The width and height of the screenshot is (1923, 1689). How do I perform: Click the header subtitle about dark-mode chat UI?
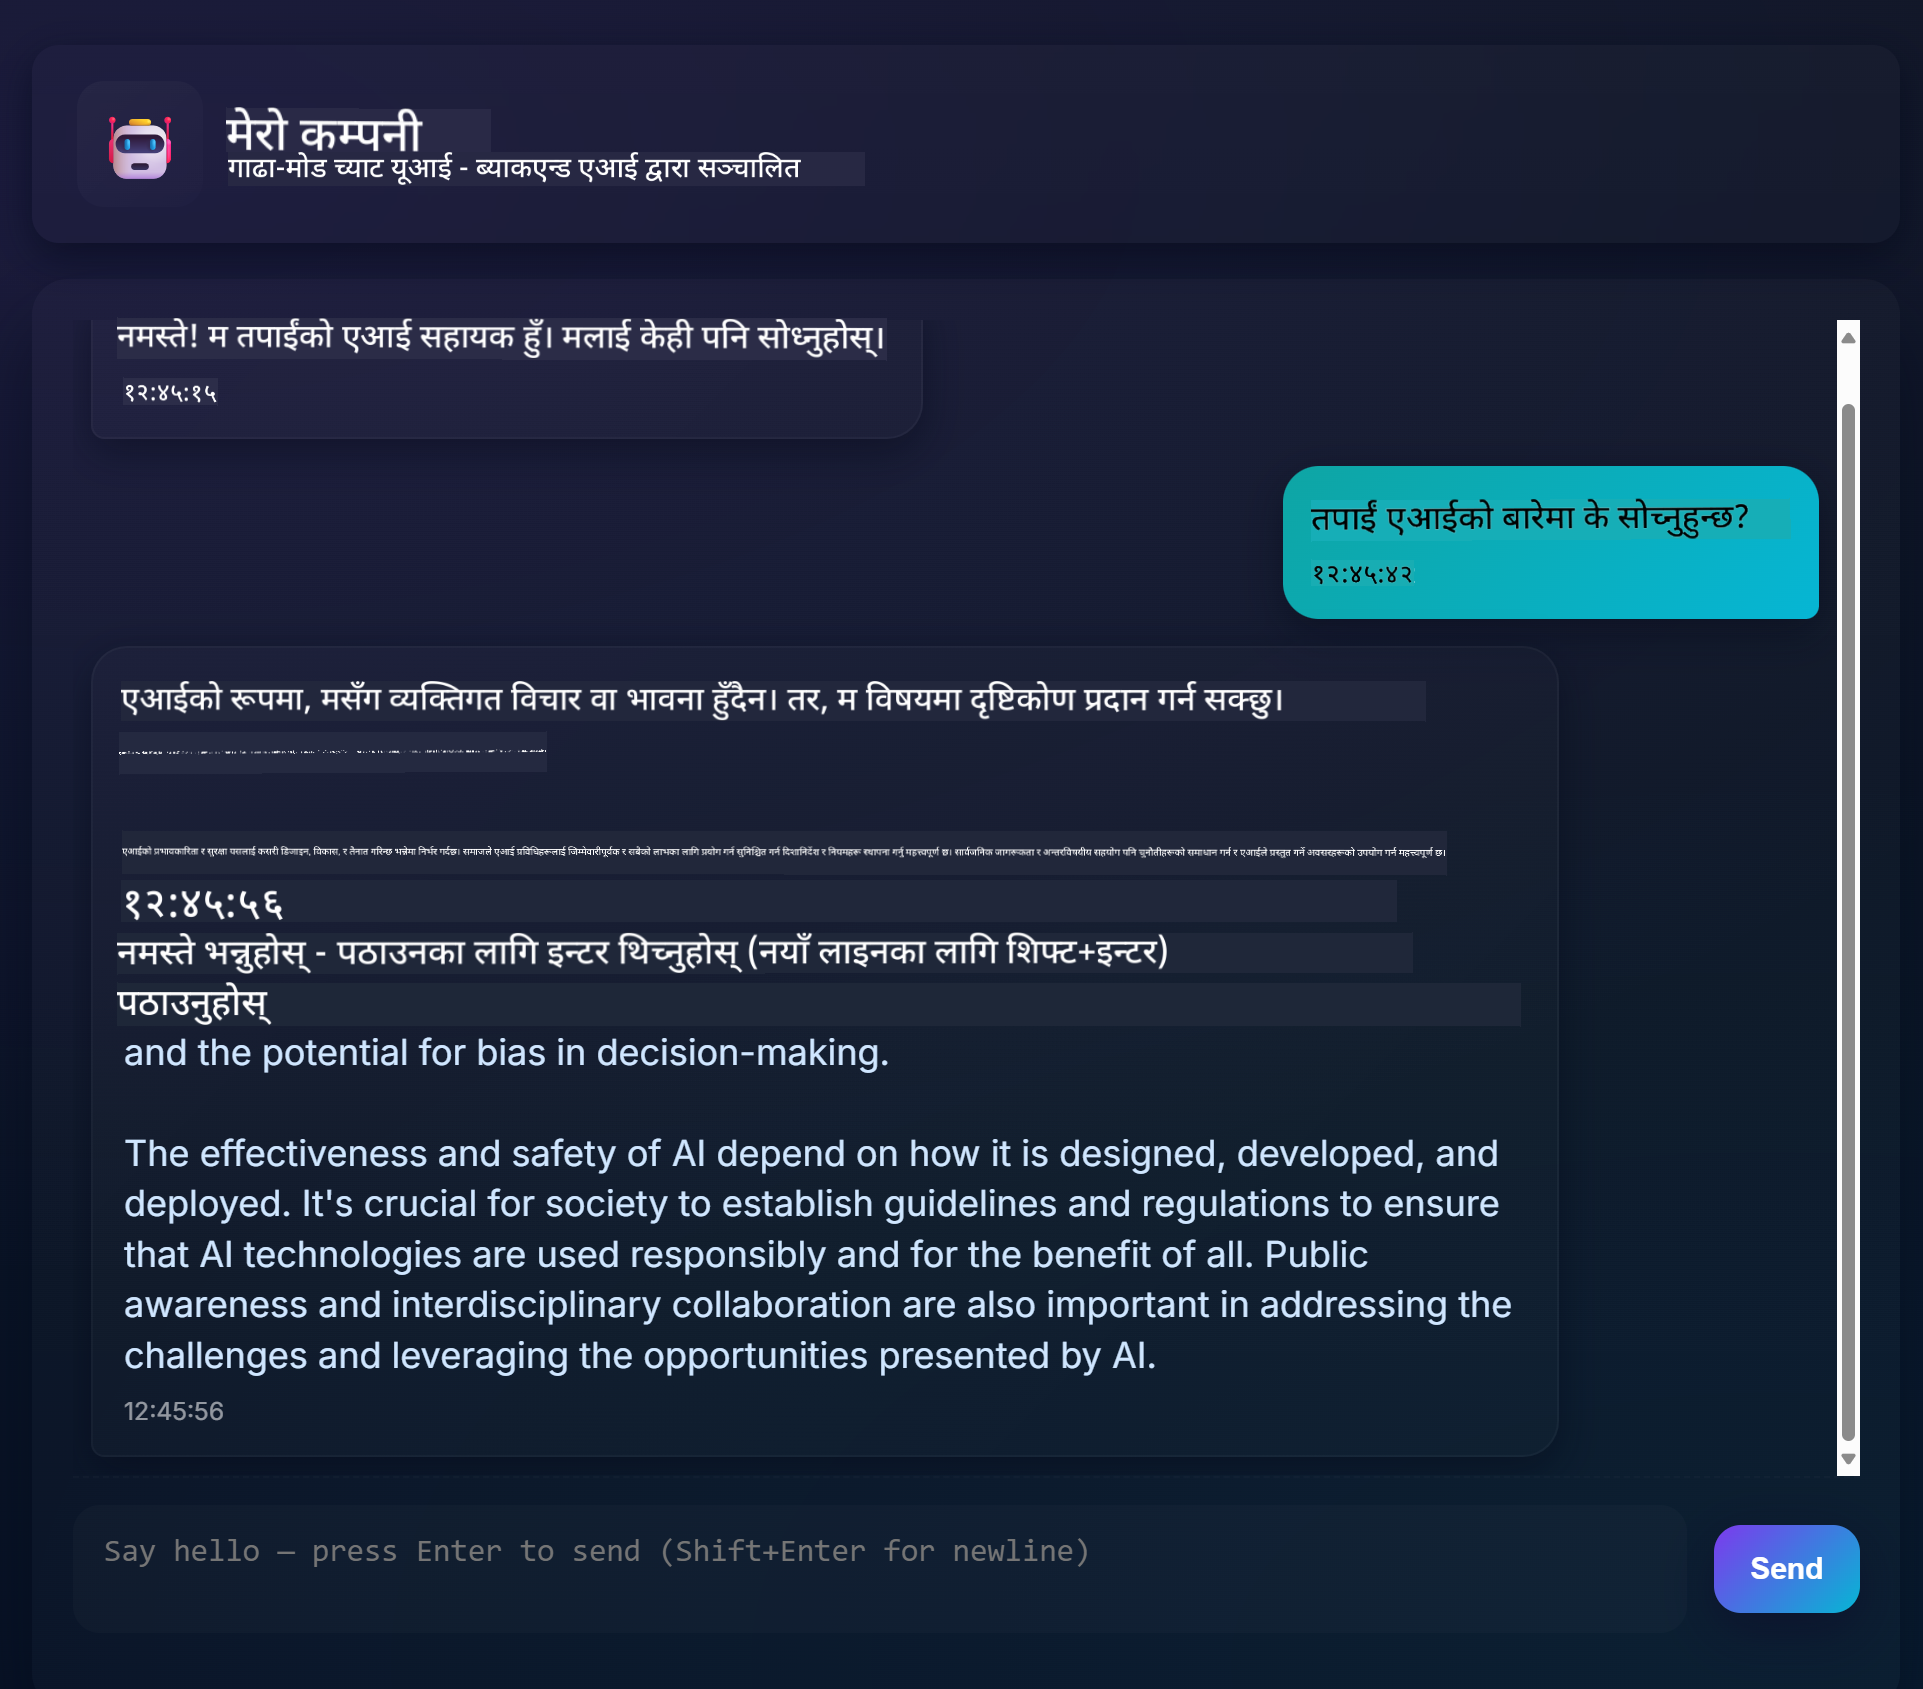514,168
